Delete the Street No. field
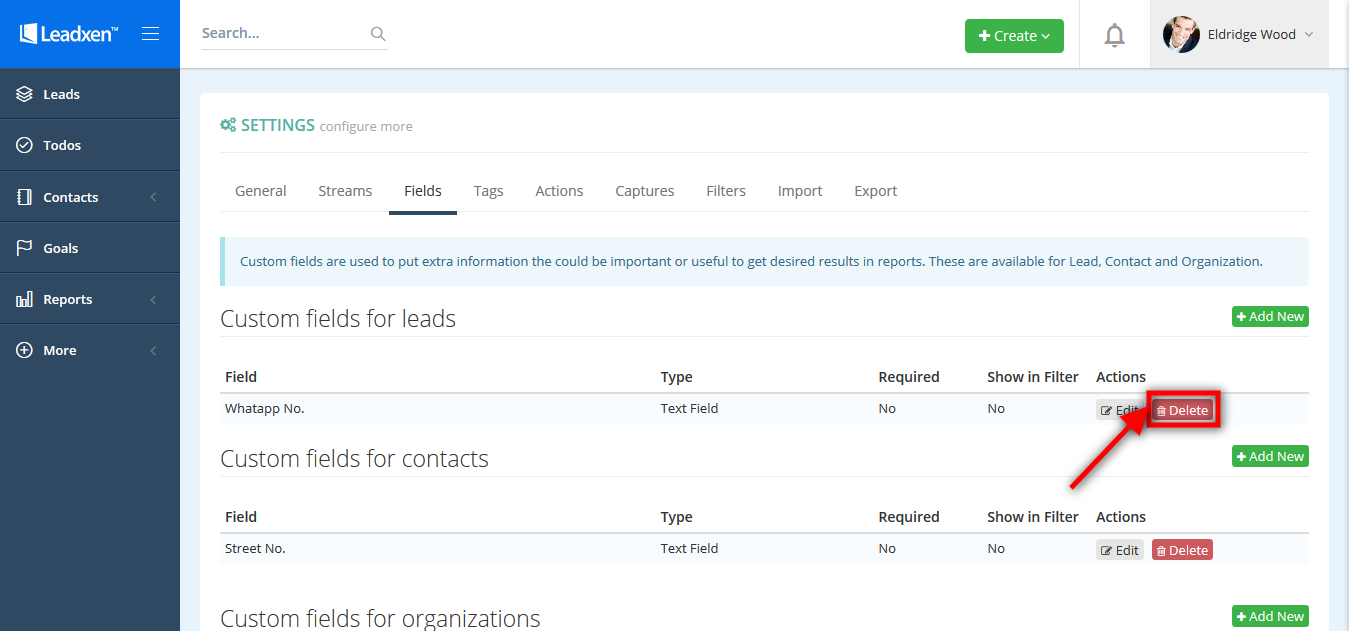The image size is (1349, 631). pyautogui.click(x=1182, y=550)
